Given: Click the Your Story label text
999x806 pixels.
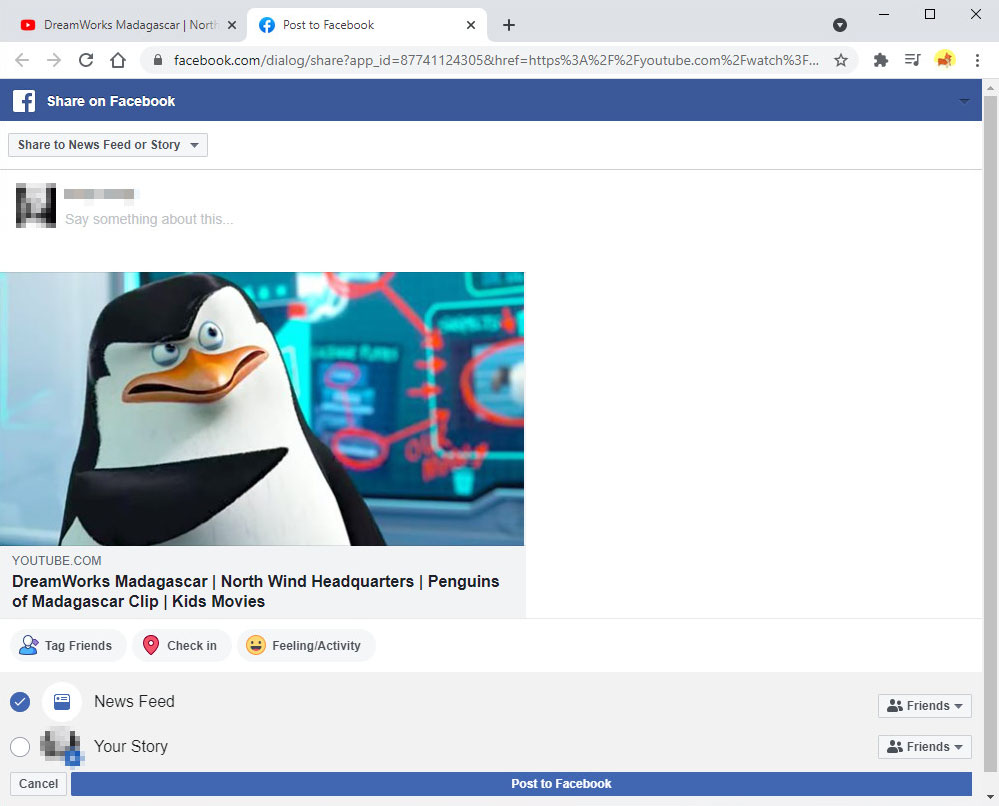Looking at the screenshot, I should tap(131, 746).
